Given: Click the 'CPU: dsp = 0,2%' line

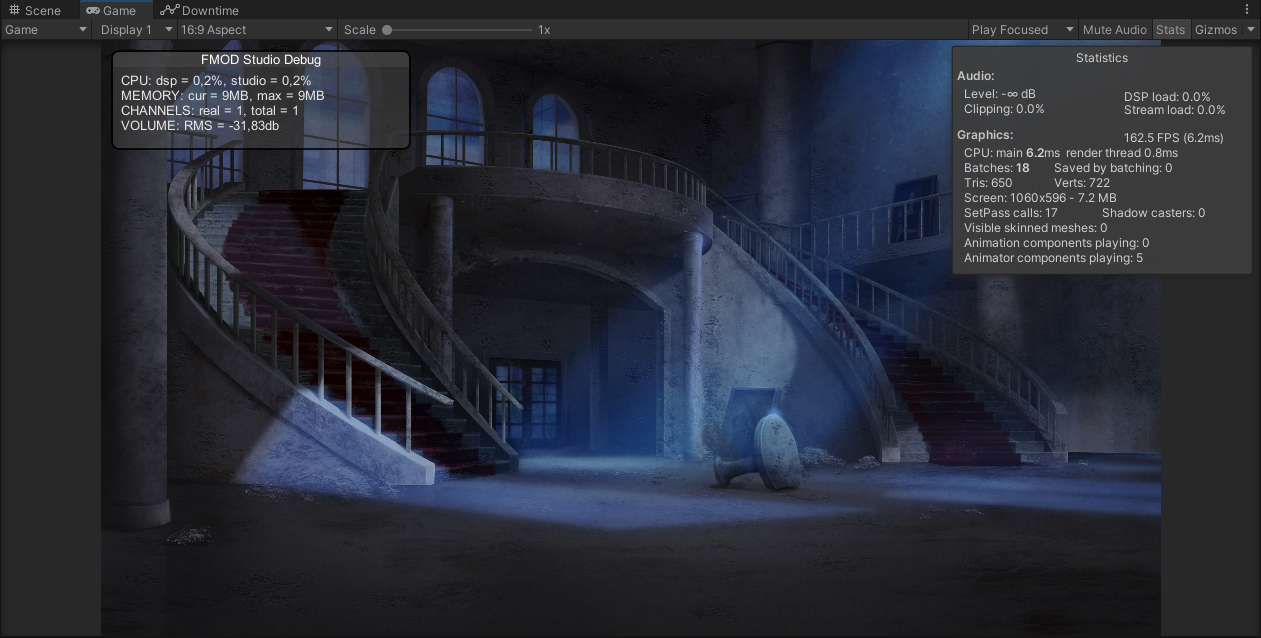Looking at the screenshot, I should pyautogui.click(x=216, y=80).
